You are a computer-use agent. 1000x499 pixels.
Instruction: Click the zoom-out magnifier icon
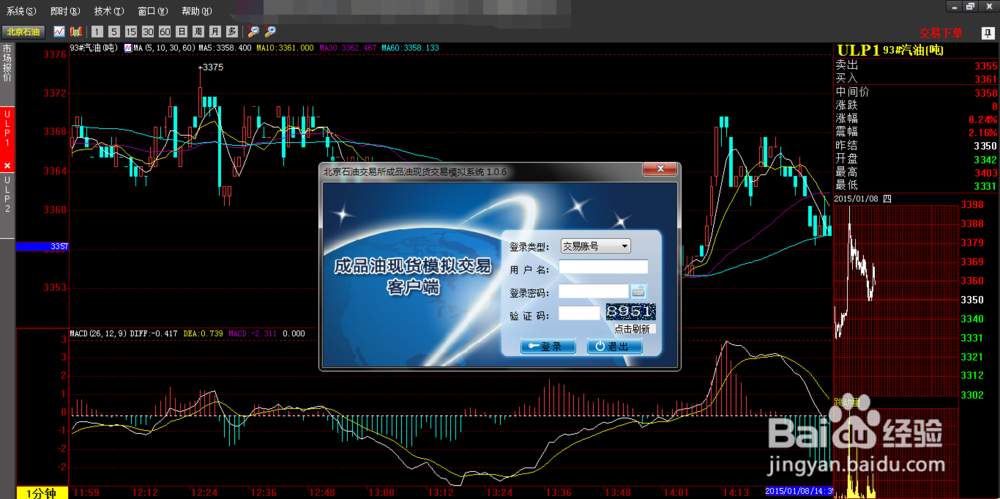[x=253, y=31]
